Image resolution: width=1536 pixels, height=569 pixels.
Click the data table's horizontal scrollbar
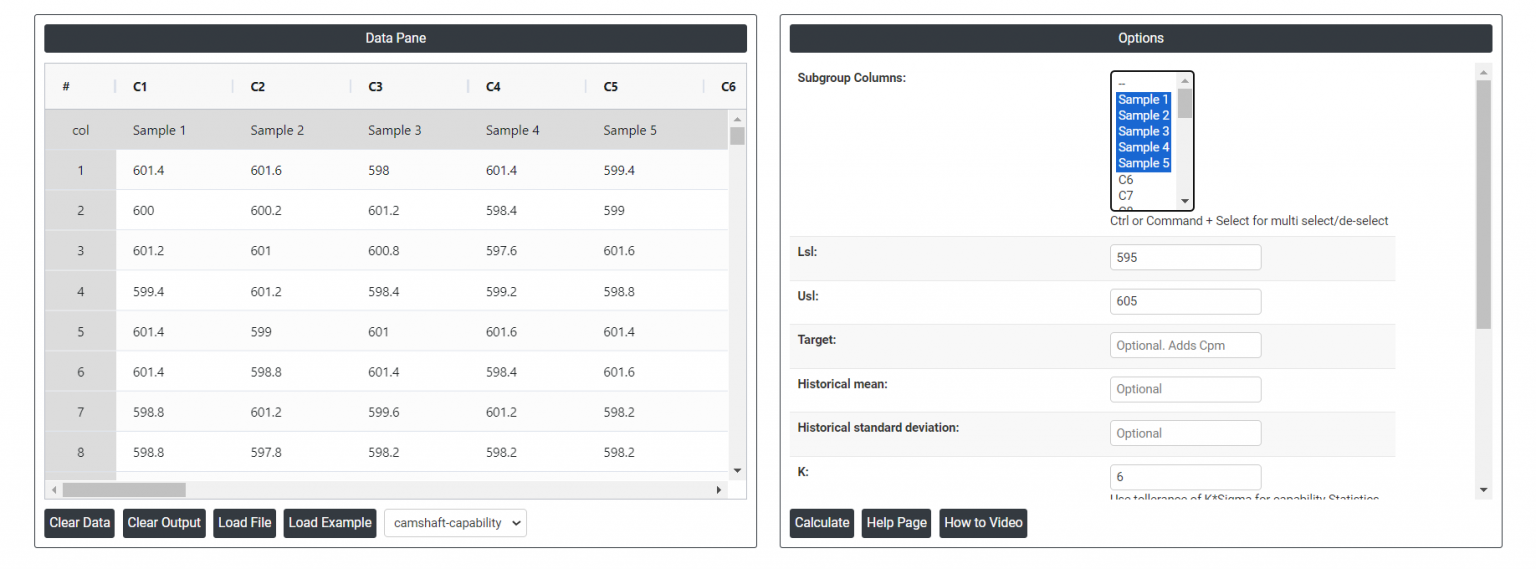(x=124, y=490)
